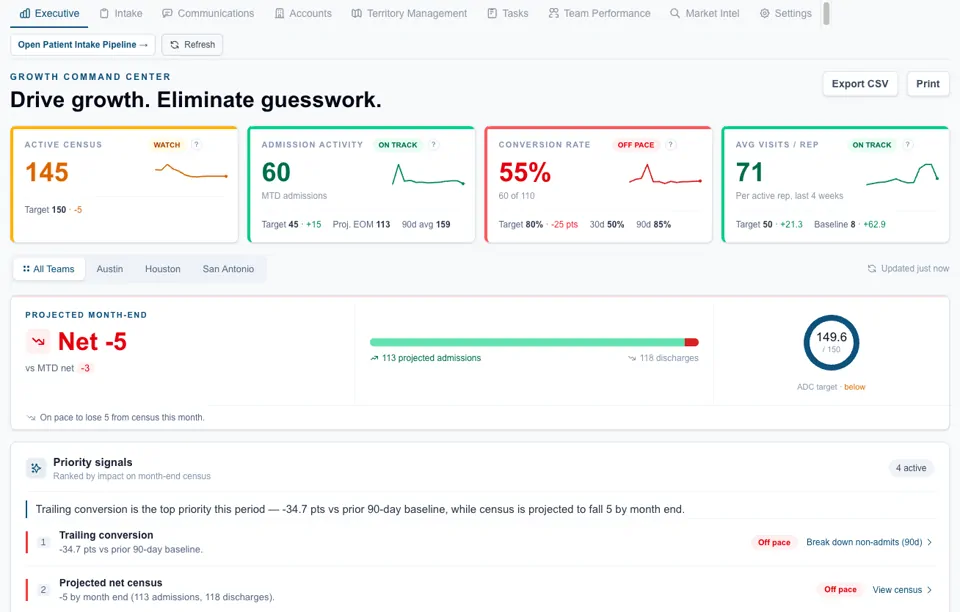The height and width of the screenshot is (612, 960).
Task: Go to the Accounts tab
Action: coord(303,13)
